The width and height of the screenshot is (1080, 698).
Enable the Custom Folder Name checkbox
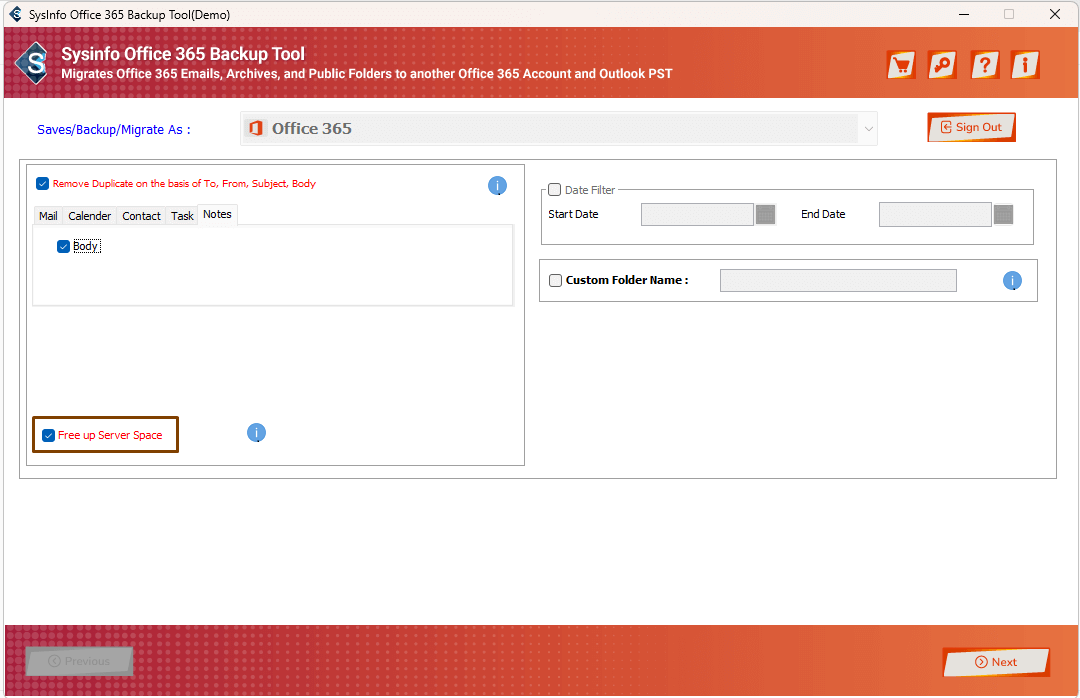click(x=555, y=280)
